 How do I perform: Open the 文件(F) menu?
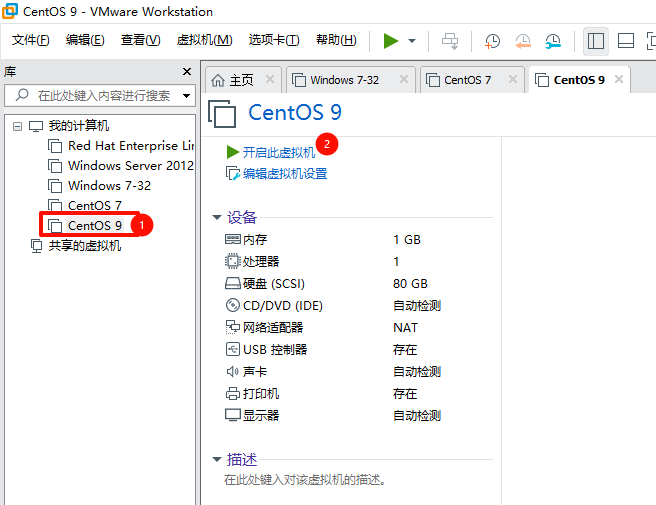pyautogui.click(x=31, y=40)
